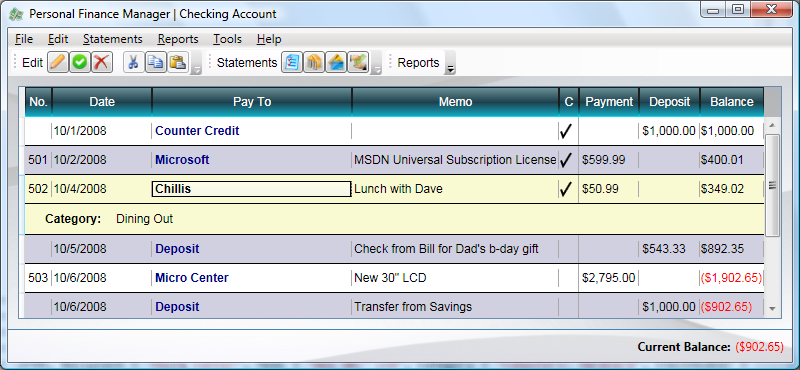Click the money handshake statement icon
Viewport: 800px width, 370px height.
click(x=358, y=62)
